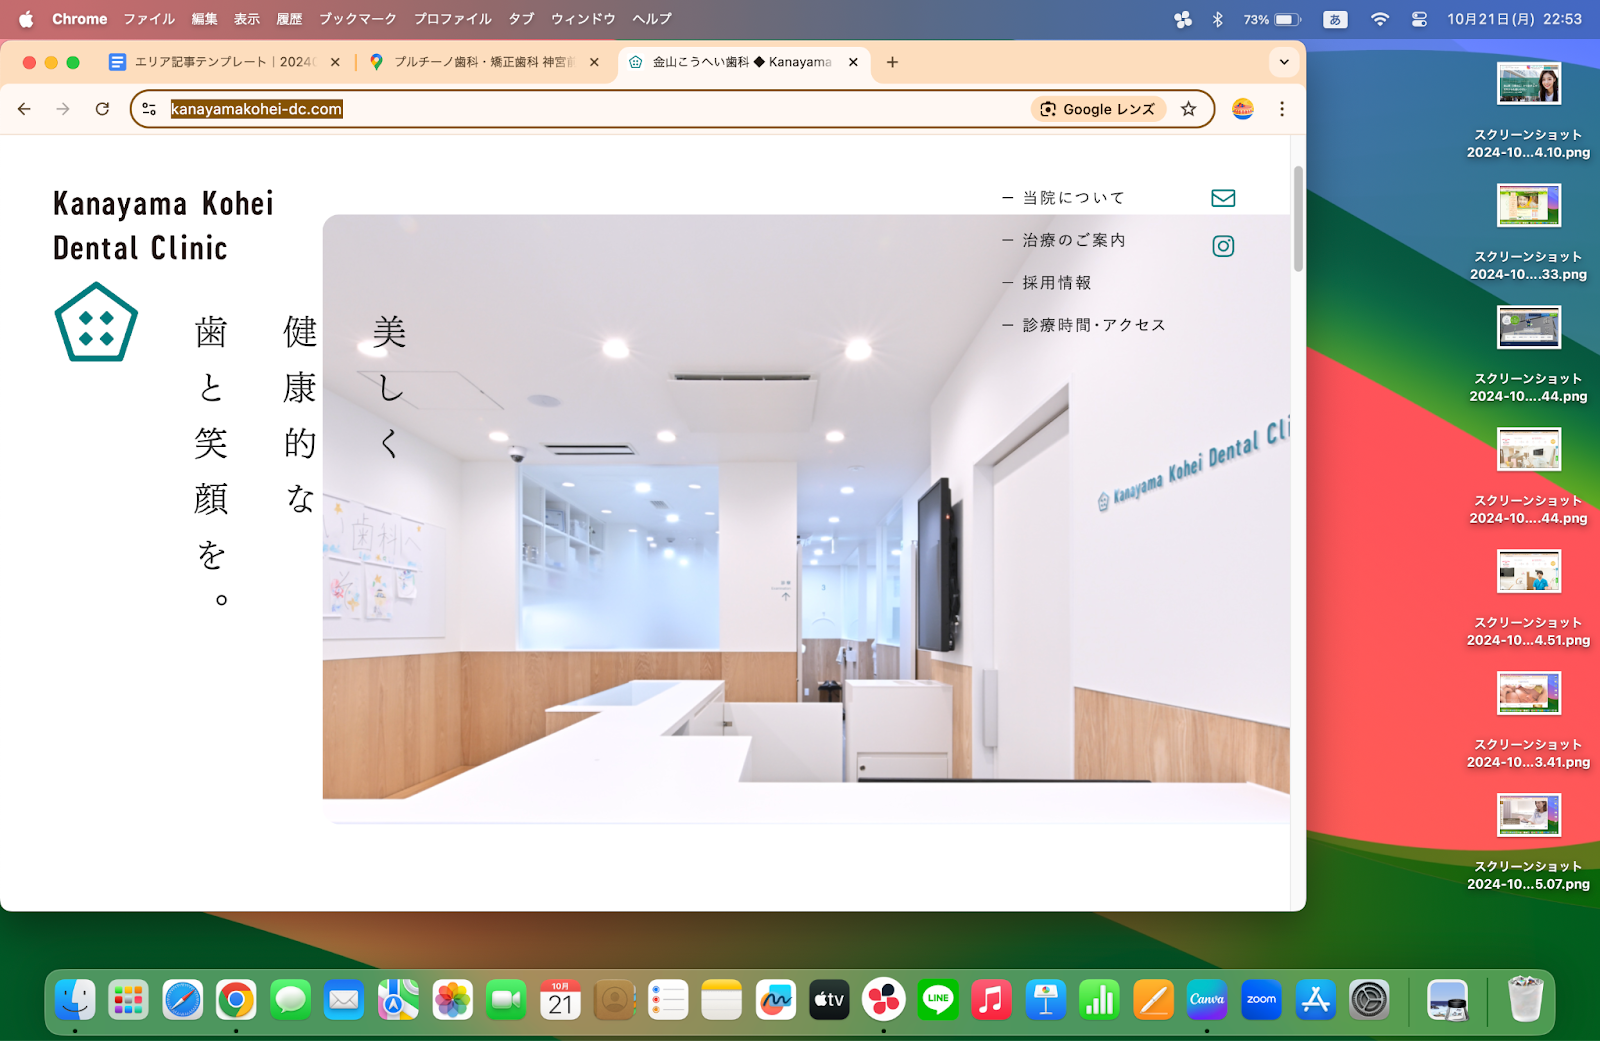This screenshot has height=1041, width=1600.
Task: Close the プルチーノ歯科 tab
Action: click(595, 62)
